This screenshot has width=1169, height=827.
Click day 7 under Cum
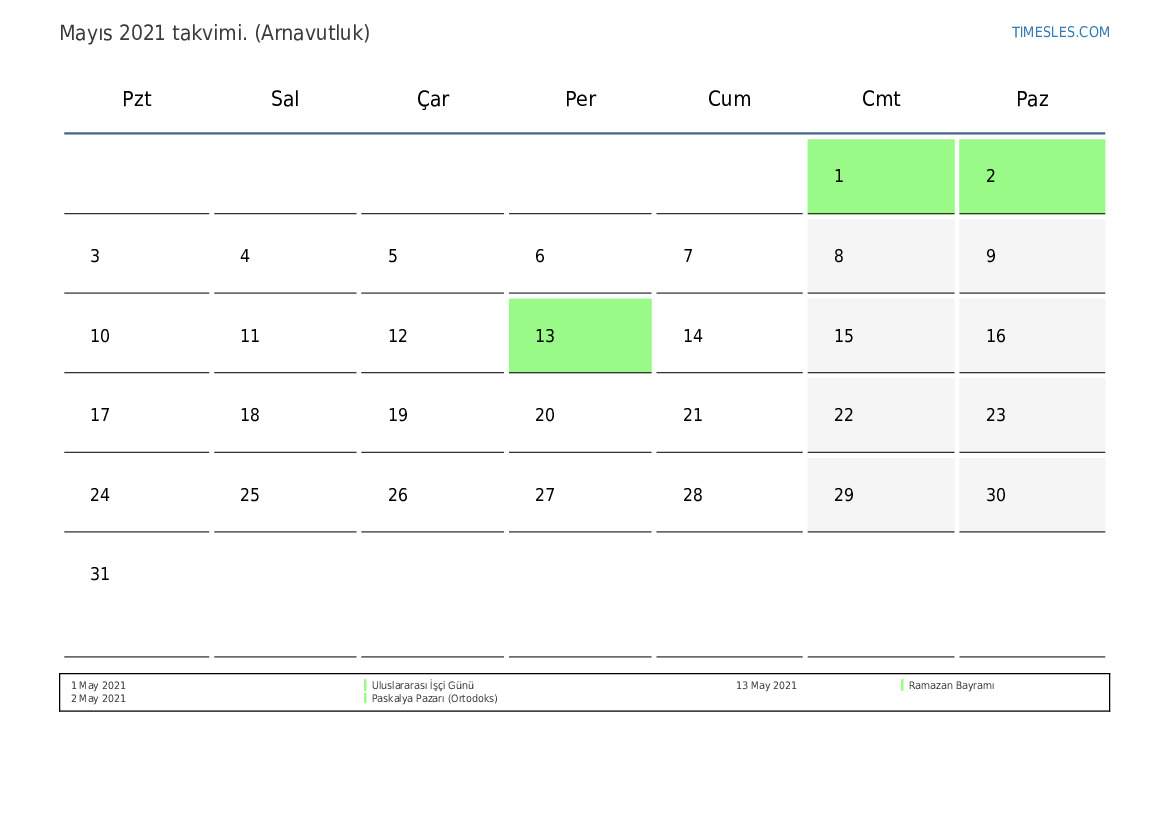tap(688, 256)
